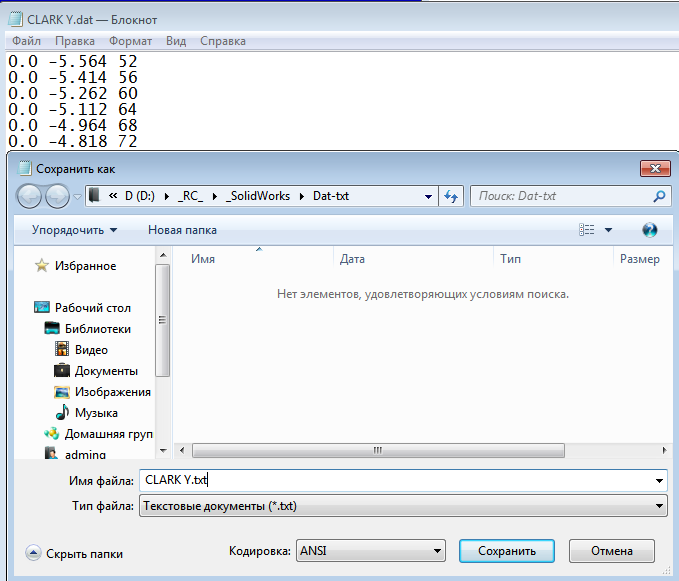Open the Файл menu in Notepad
Screen dimensions: 679x581
point(26,41)
